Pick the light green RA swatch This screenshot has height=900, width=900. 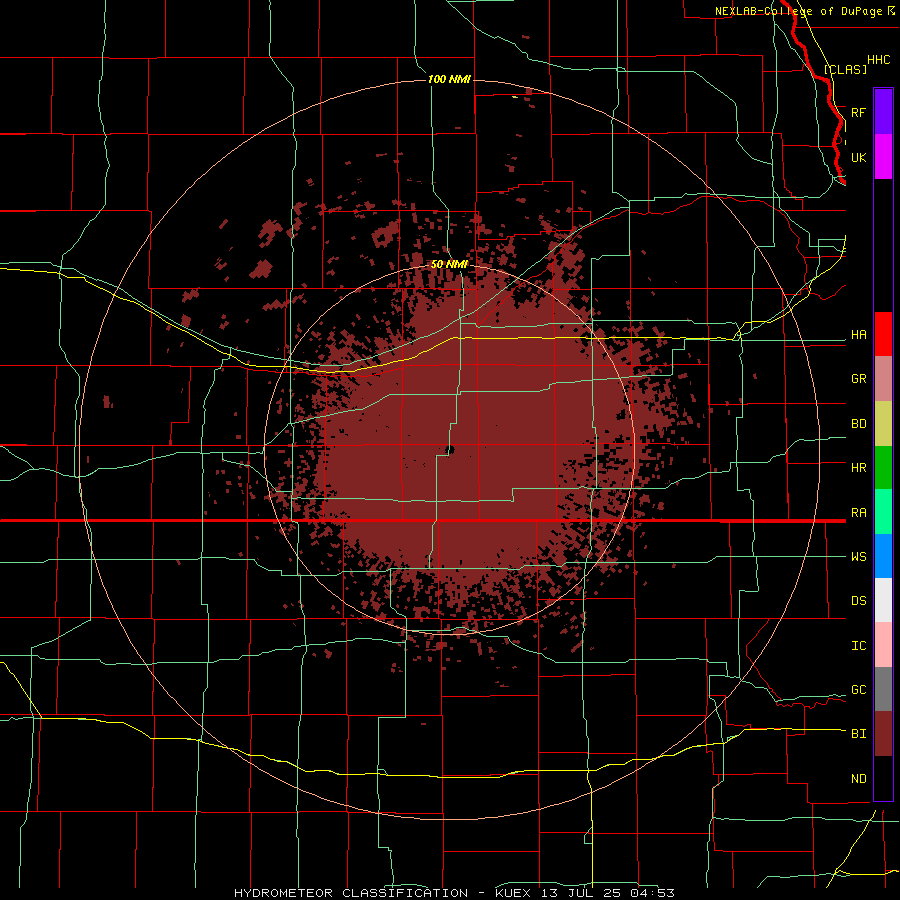click(x=883, y=512)
